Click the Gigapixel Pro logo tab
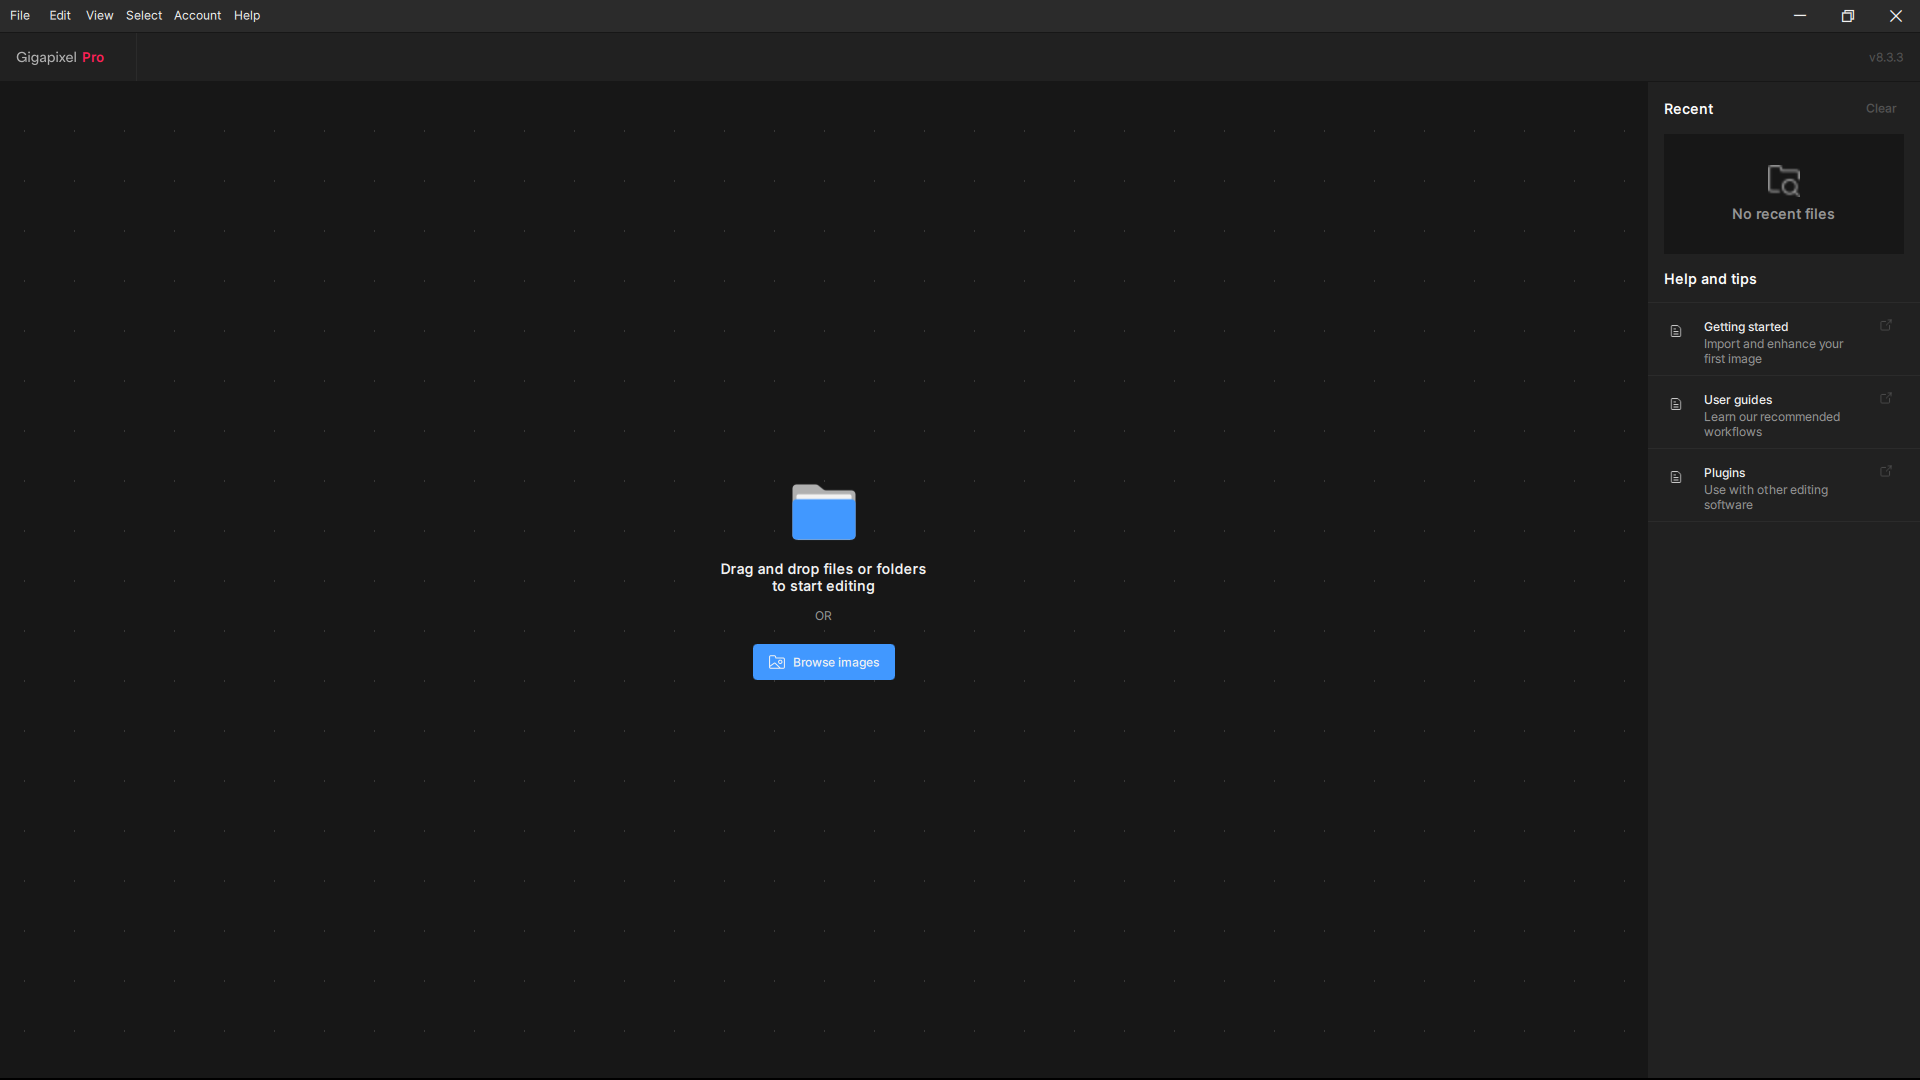Image resolution: width=1920 pixels, height=1080 pixels. click(x=60, y=57)
